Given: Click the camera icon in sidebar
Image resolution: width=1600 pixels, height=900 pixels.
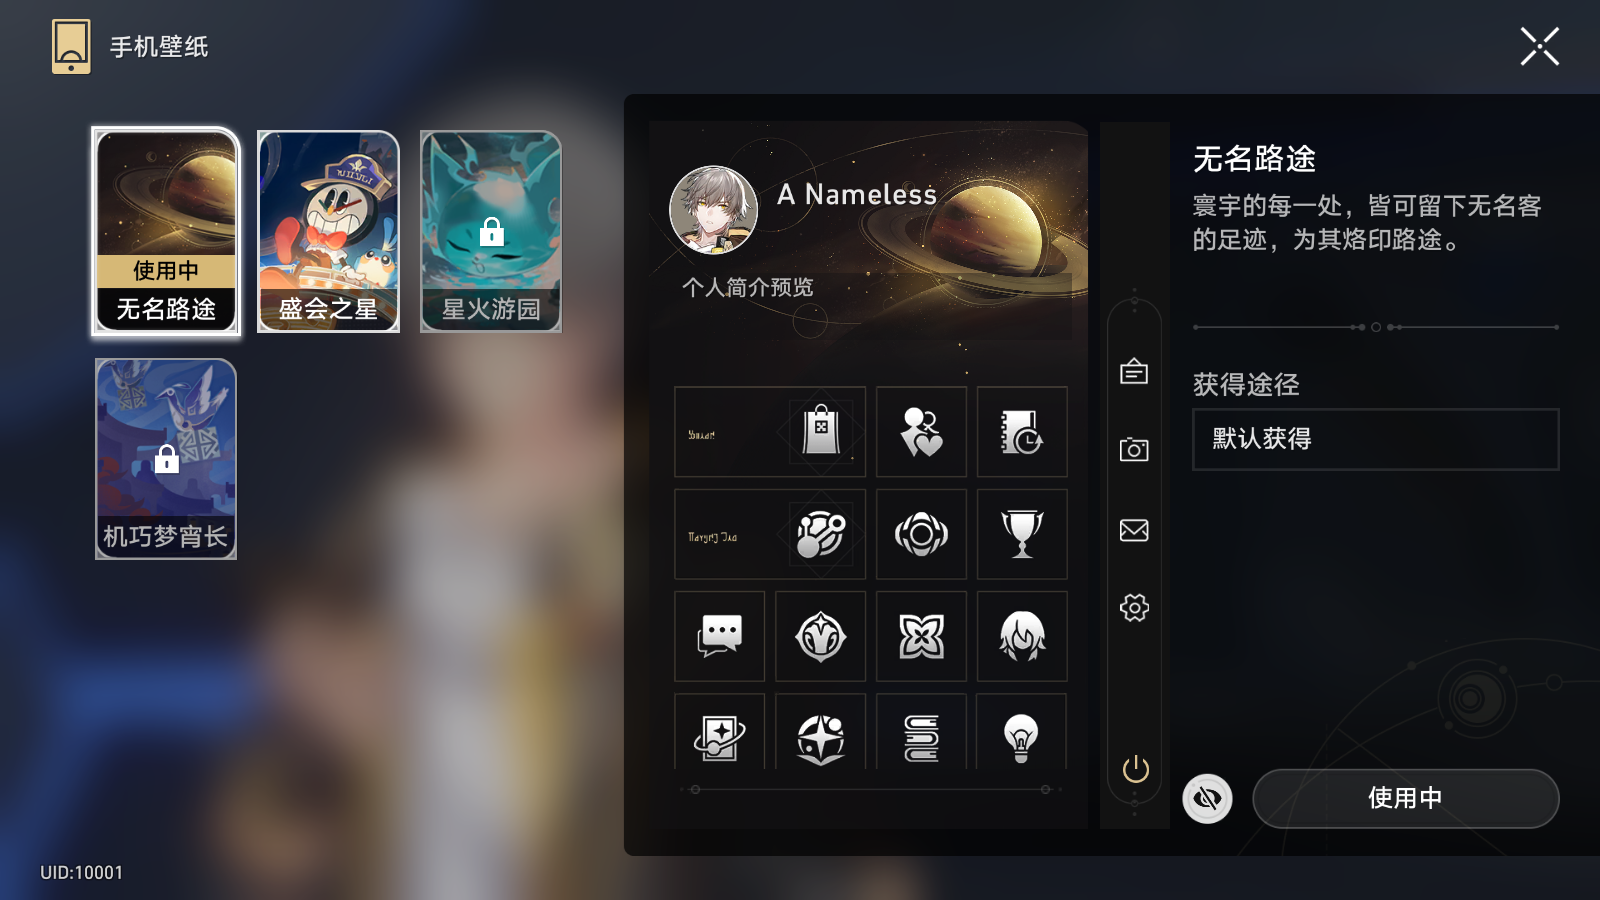Looking at the screenshot, I should tap(1134, 449).
